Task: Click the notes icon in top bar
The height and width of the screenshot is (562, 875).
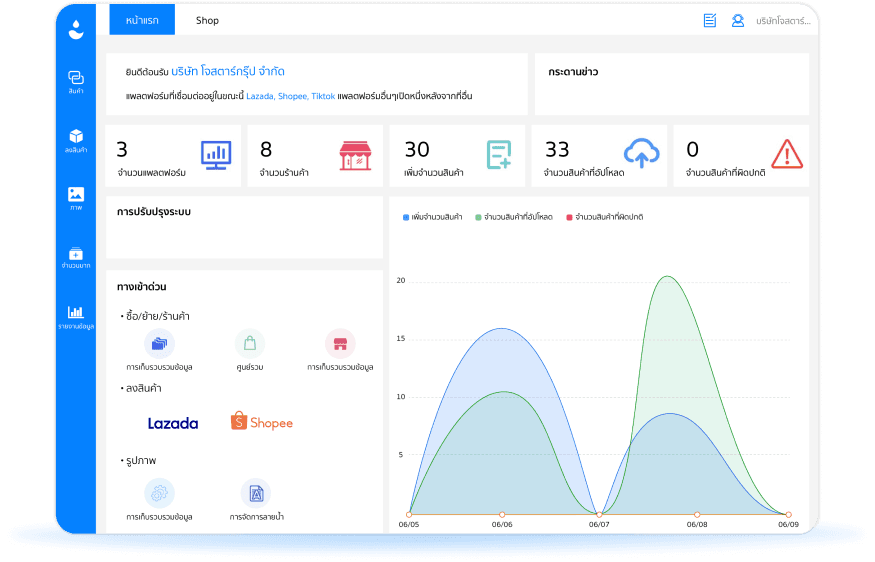Action: [709, 21]
